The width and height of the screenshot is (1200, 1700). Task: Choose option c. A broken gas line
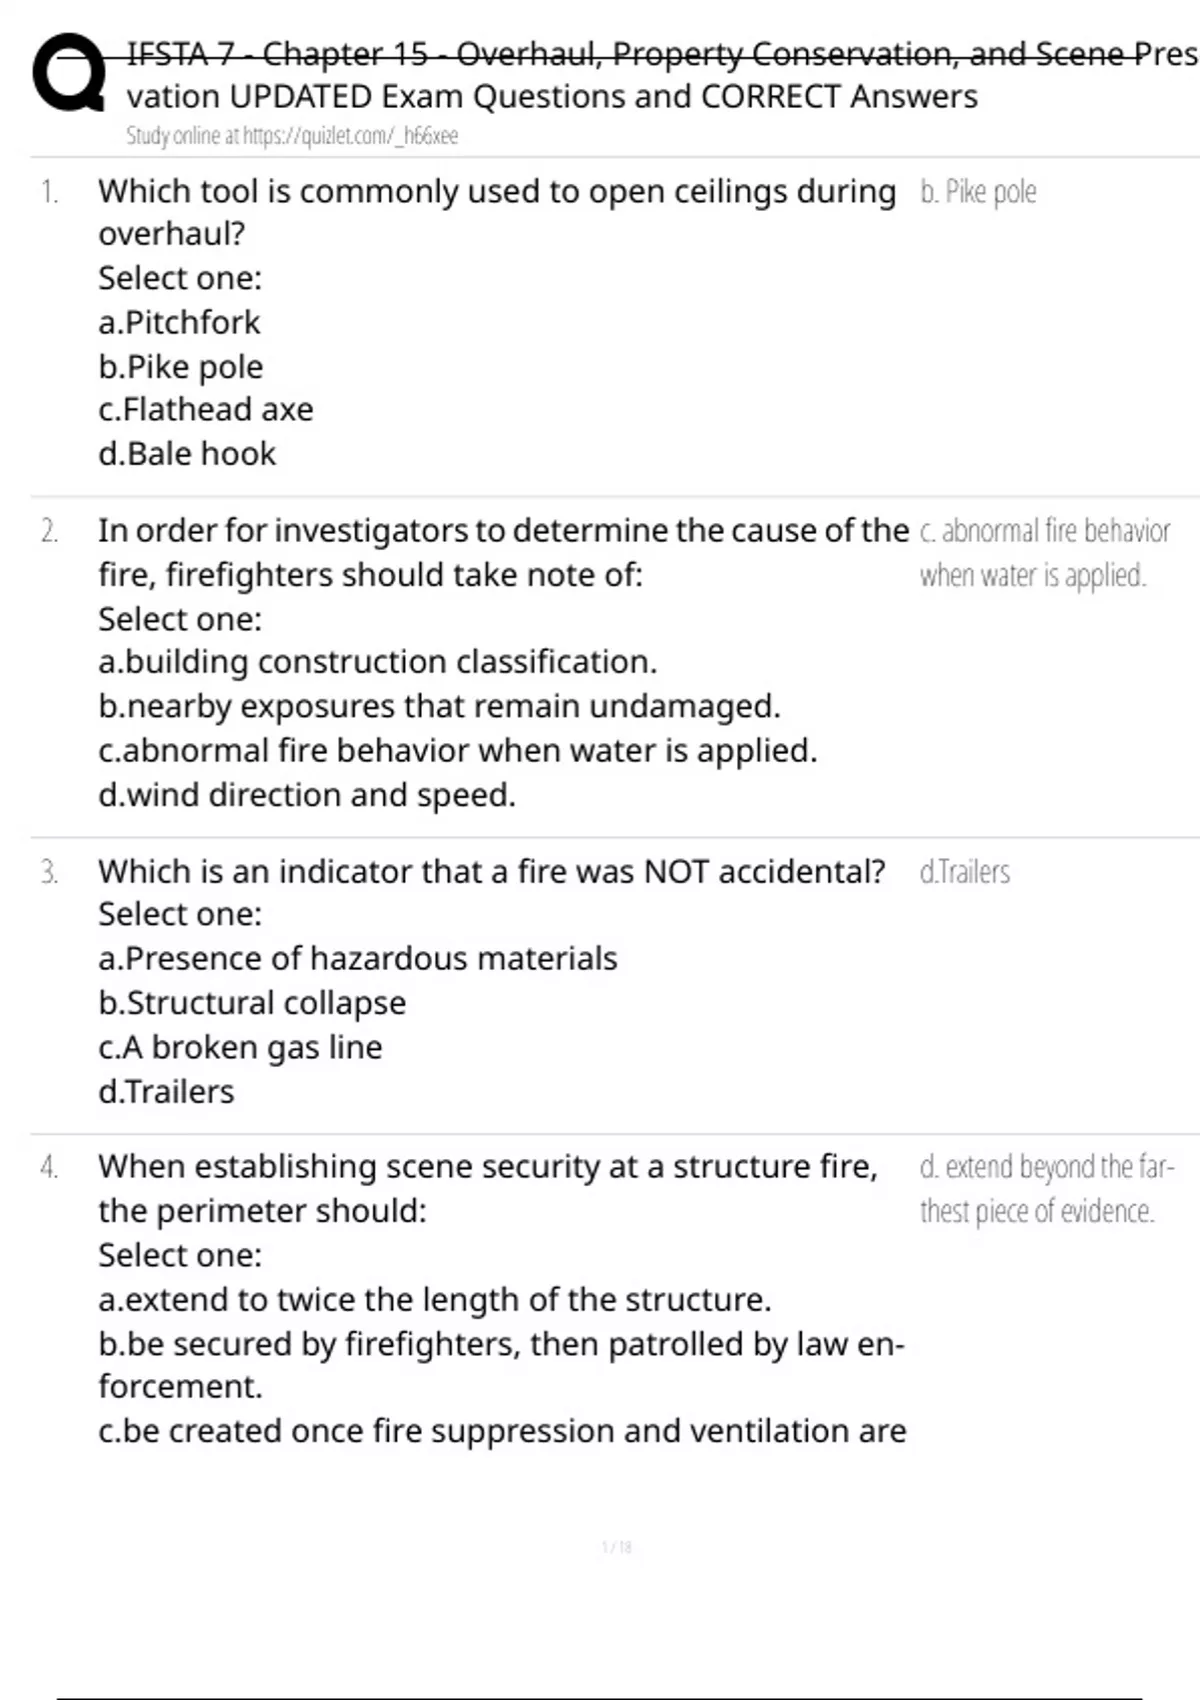pyautogui.click(x=240, y=1047)
